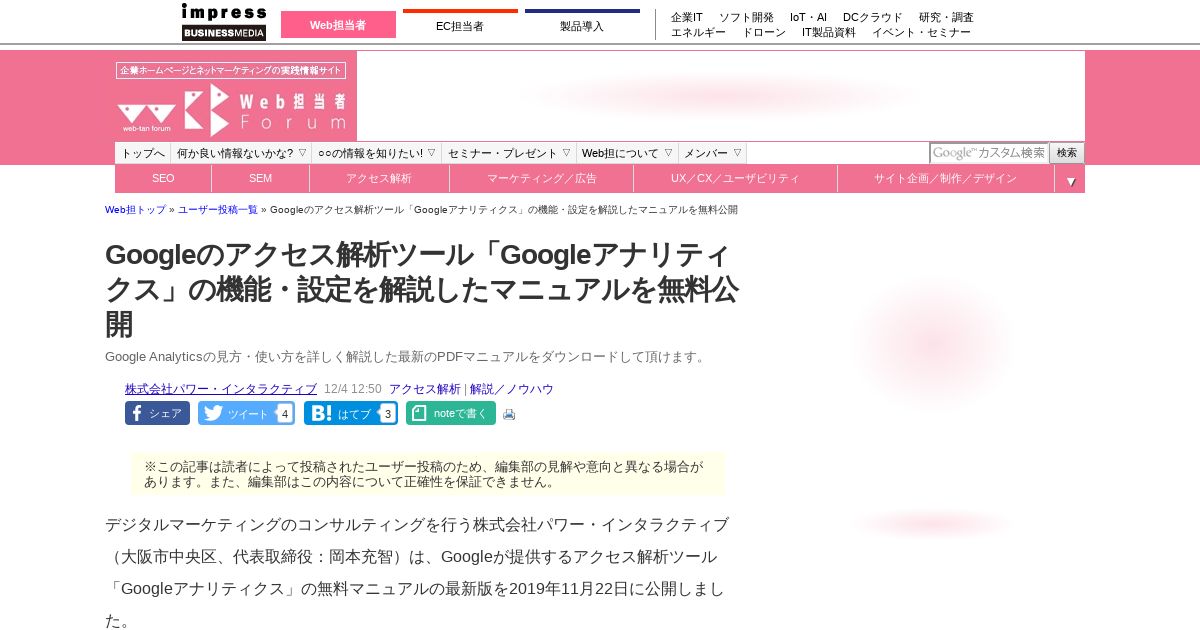The height and width of the screenshot is (630, 1200).
Task: Follow the ドローン link
Action: click(764, 32)
